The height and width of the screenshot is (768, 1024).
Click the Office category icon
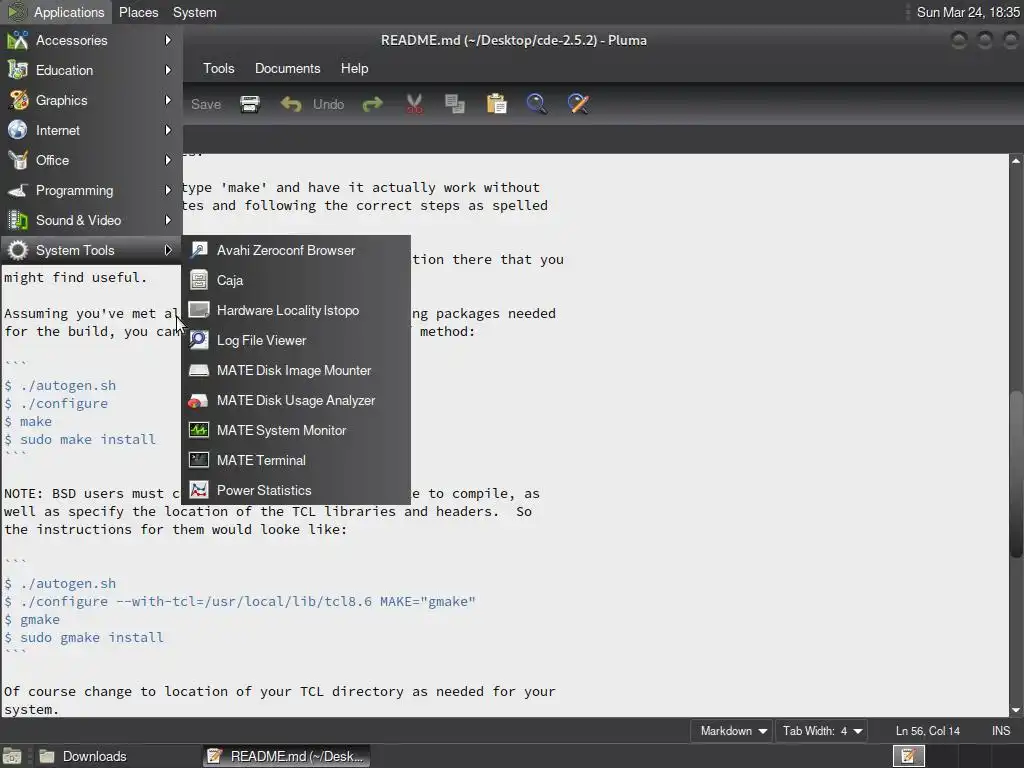(18, 161)
